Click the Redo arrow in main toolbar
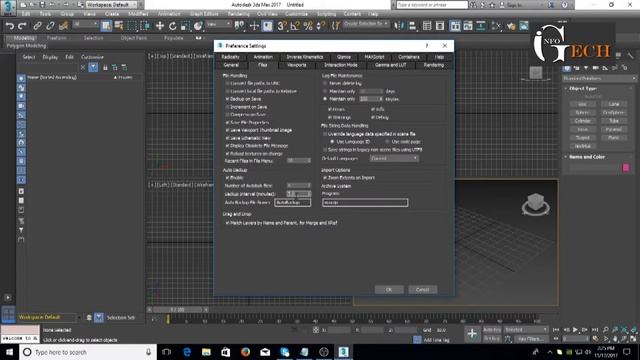640x360 pixels. (x=22, y=26)
